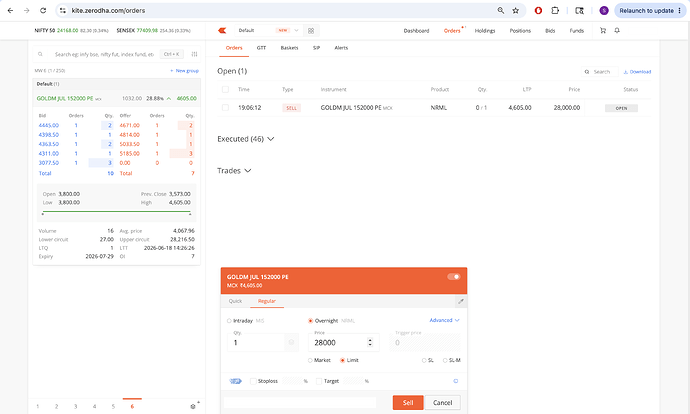Go to the Dashboard menu
This screenshot has height=414, width=690.
(416, 31)
